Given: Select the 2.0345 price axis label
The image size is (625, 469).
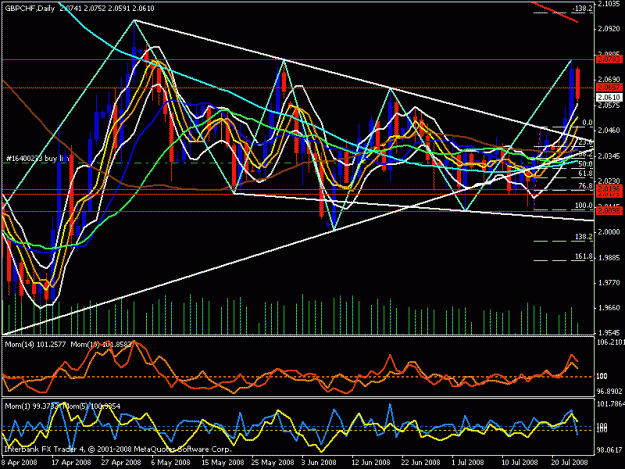Looking at the screenshot, I should (x=610, y=156).
